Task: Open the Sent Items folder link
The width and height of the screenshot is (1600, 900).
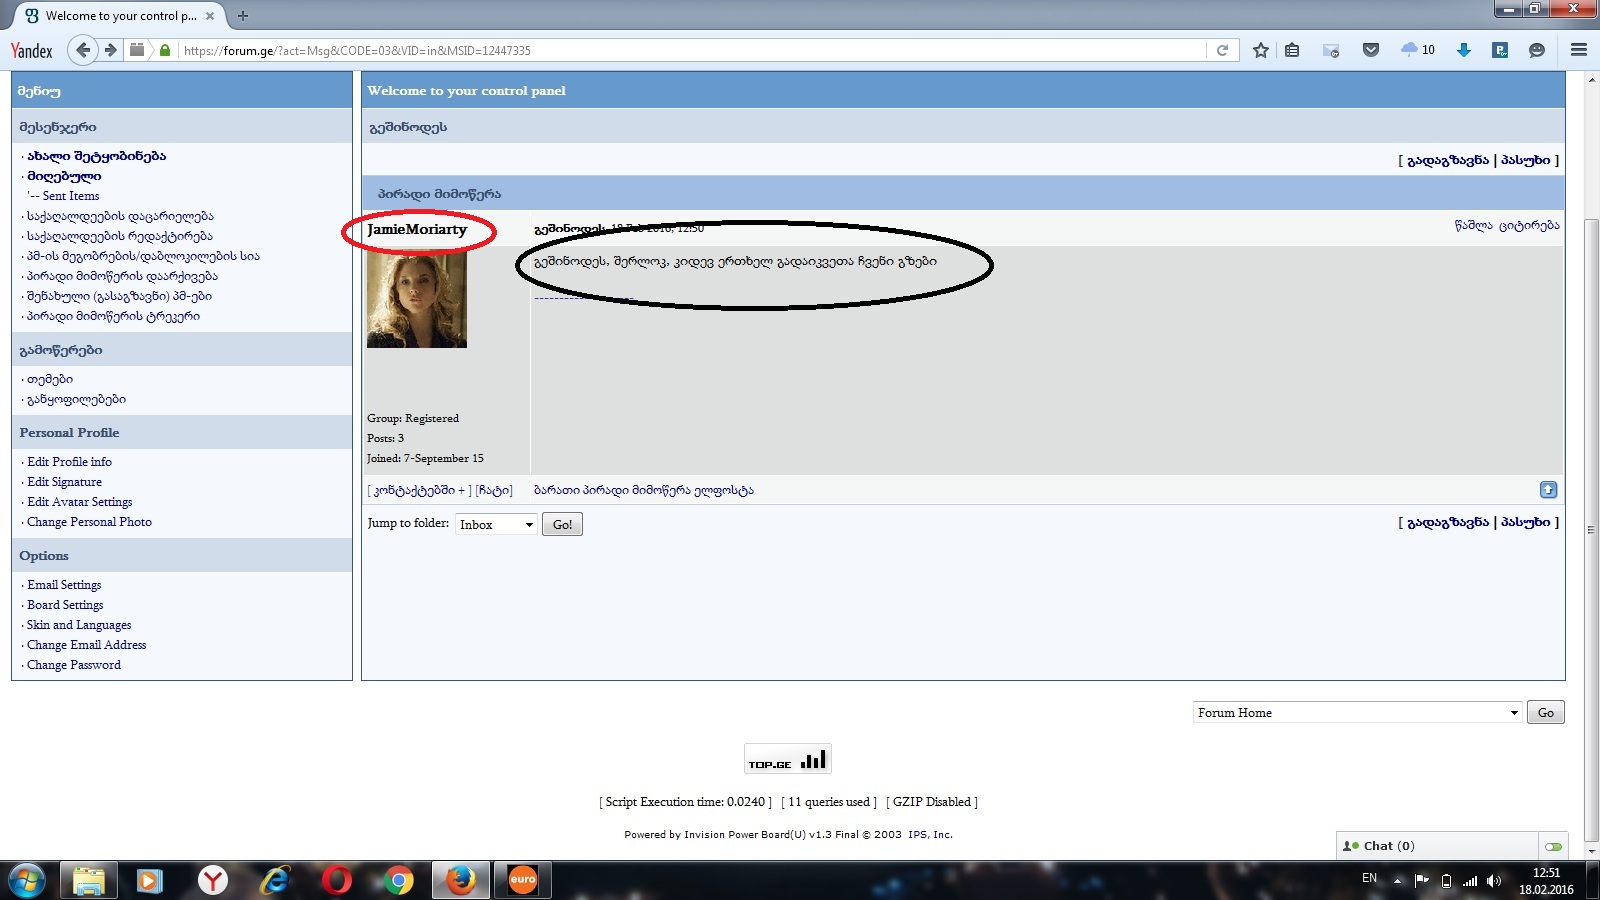Action: [71, 196]
